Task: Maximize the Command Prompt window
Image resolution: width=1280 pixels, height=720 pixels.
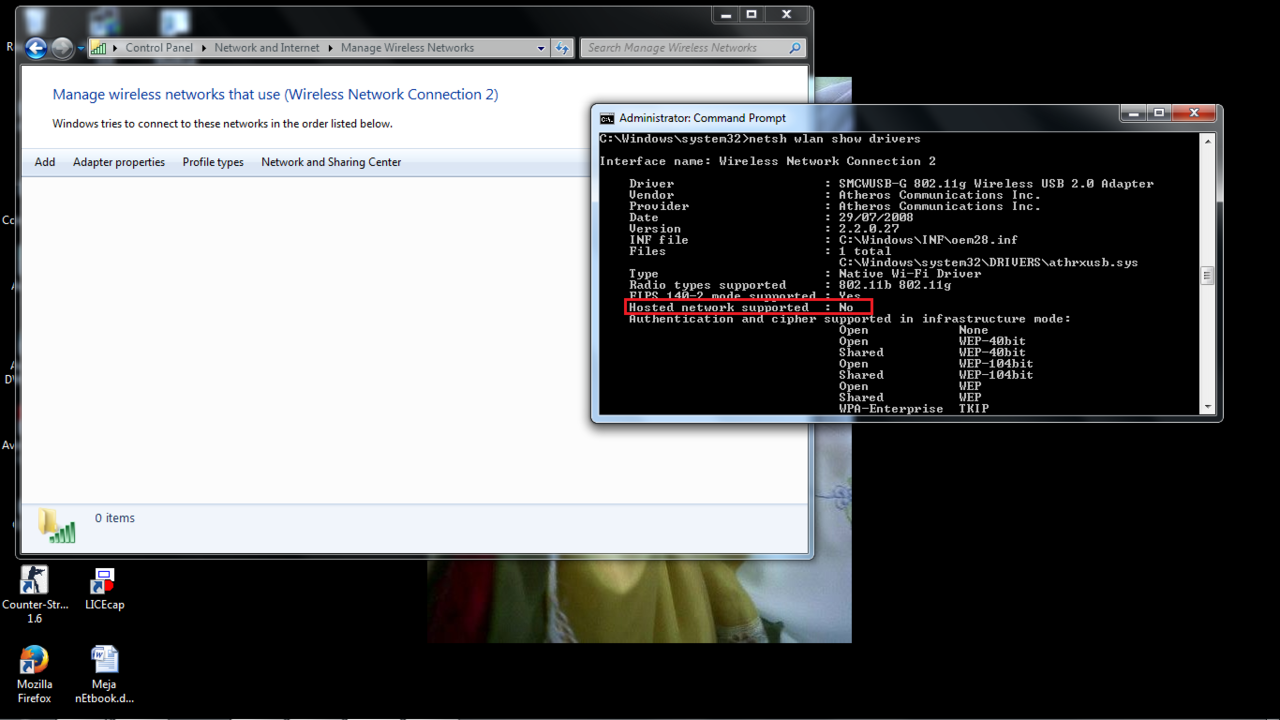Action: pos(1159,114)
